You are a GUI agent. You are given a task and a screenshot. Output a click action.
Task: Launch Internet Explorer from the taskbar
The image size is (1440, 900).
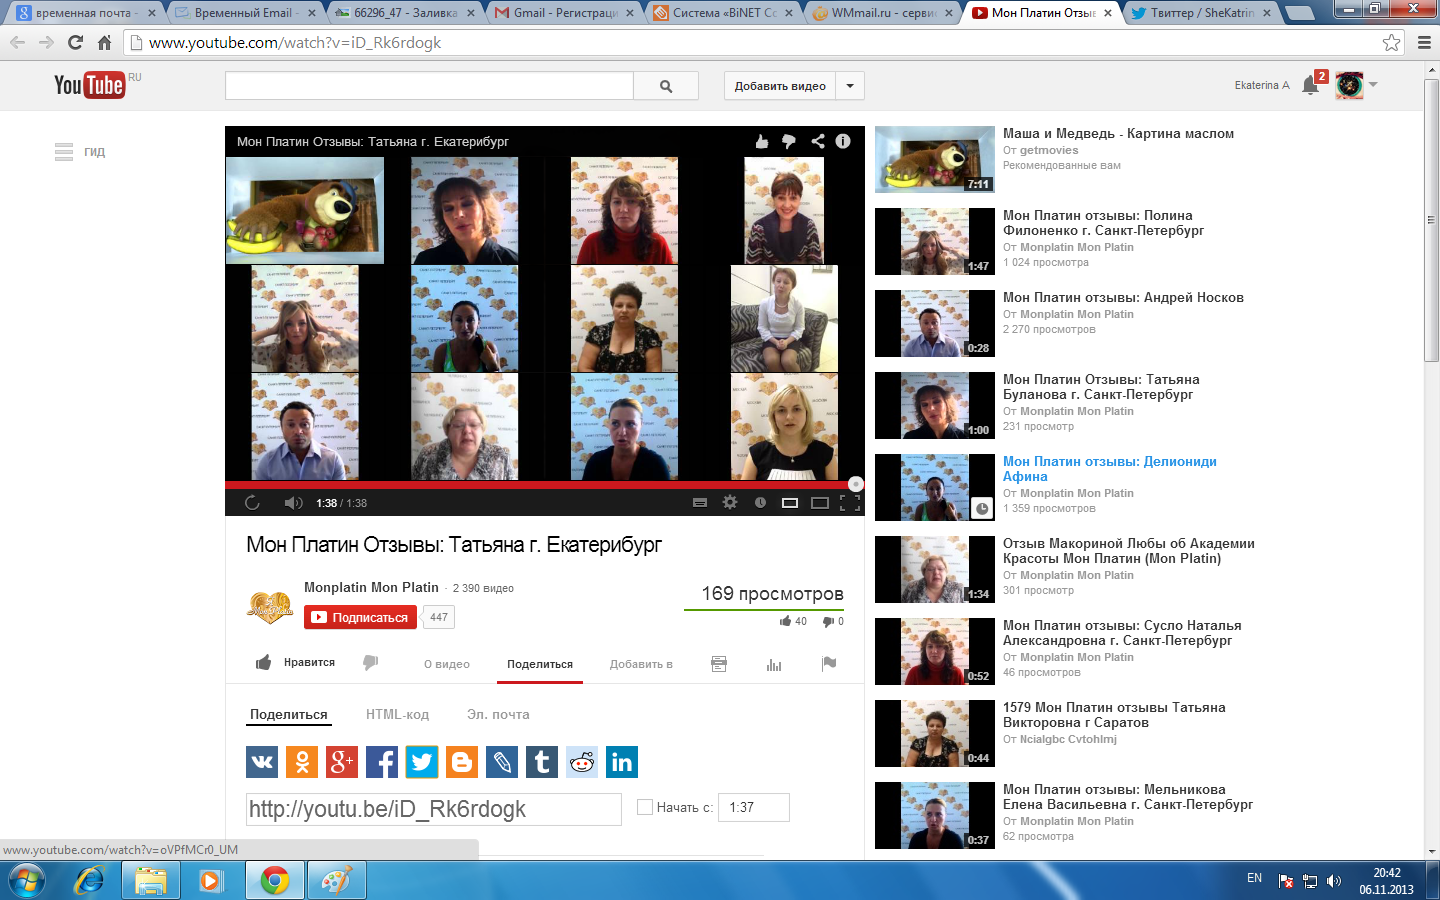coord(90,881)
